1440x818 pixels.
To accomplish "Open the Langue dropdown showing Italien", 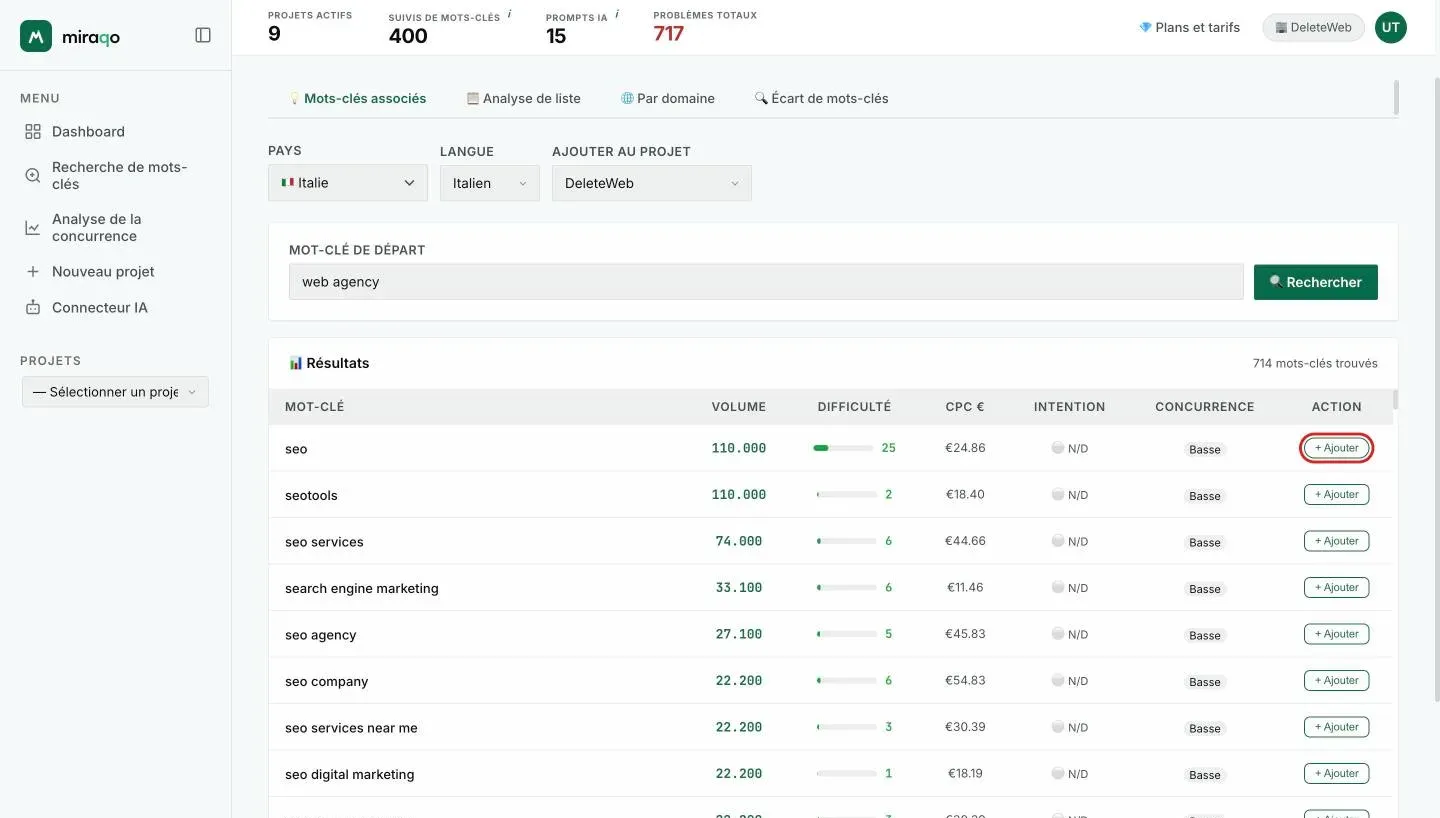I will (x=490, y=183).
